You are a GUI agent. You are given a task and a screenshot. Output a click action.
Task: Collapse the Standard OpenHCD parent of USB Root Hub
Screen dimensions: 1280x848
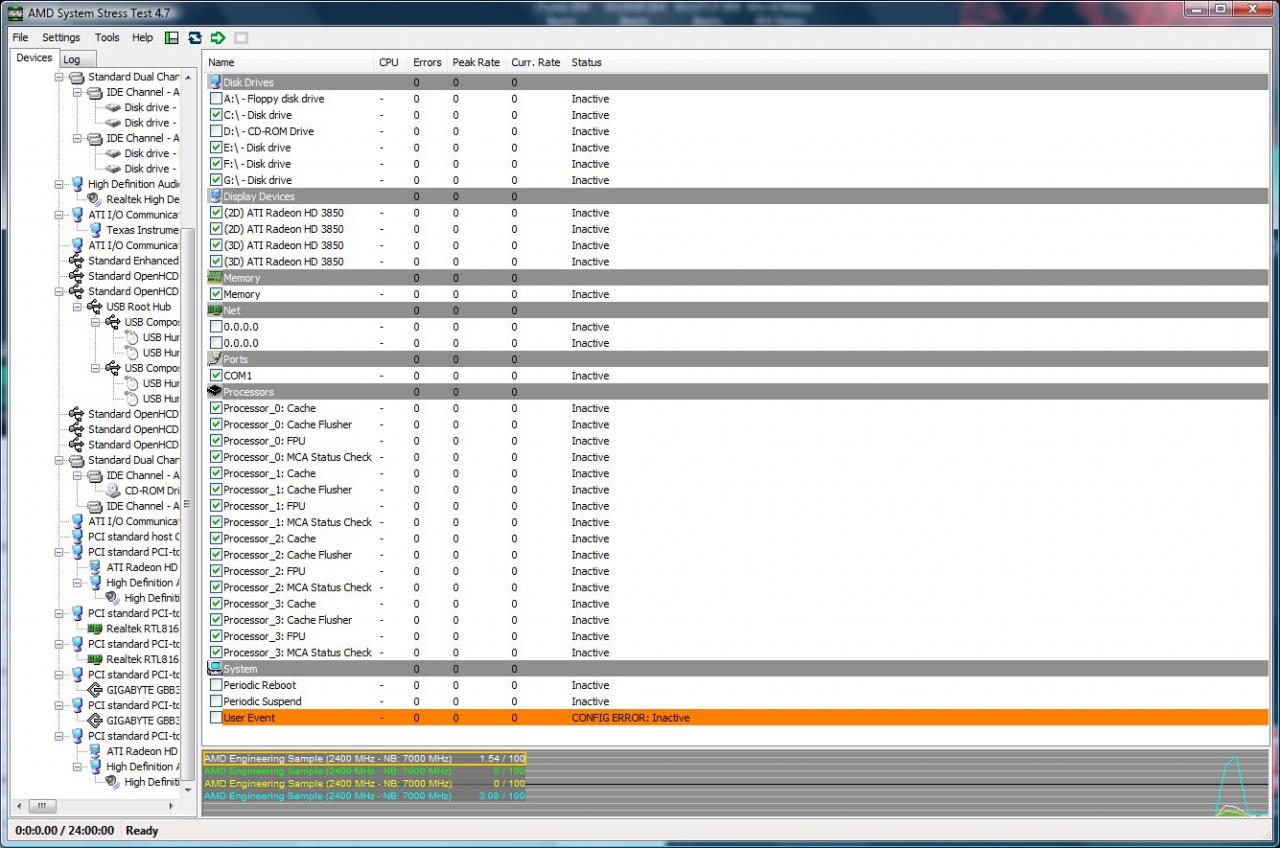pos(59,292)
